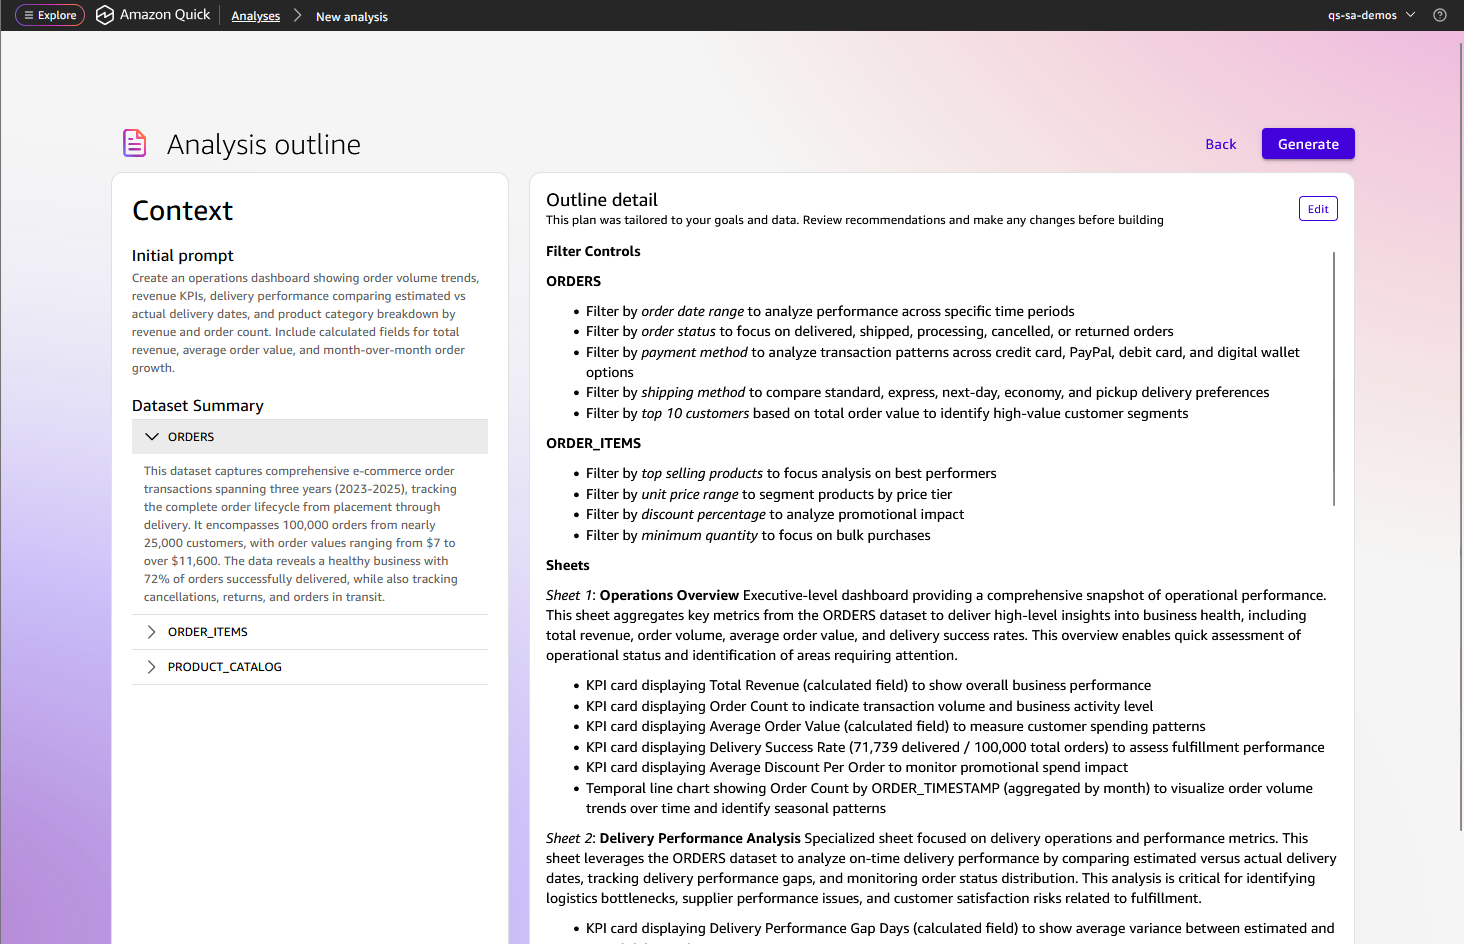Click the Amazon Quick logo
Image resolution: width=1464 pixels, height=944 pixels.
click(105, 15)
